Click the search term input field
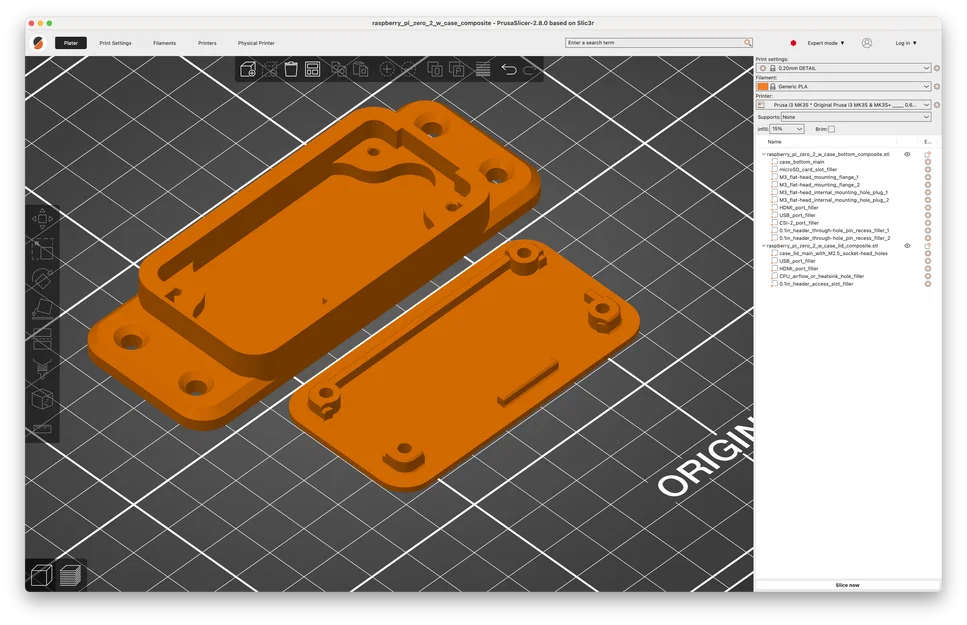 655,43
